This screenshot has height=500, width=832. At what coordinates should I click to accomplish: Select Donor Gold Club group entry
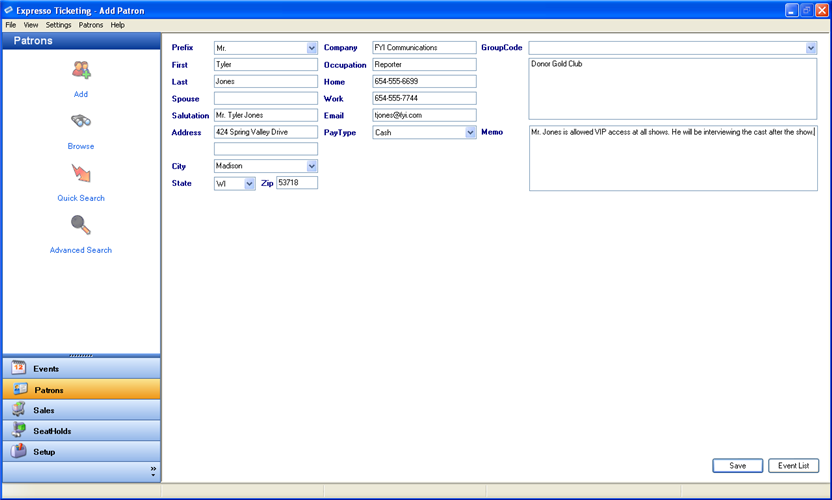(x=557, y=64)
